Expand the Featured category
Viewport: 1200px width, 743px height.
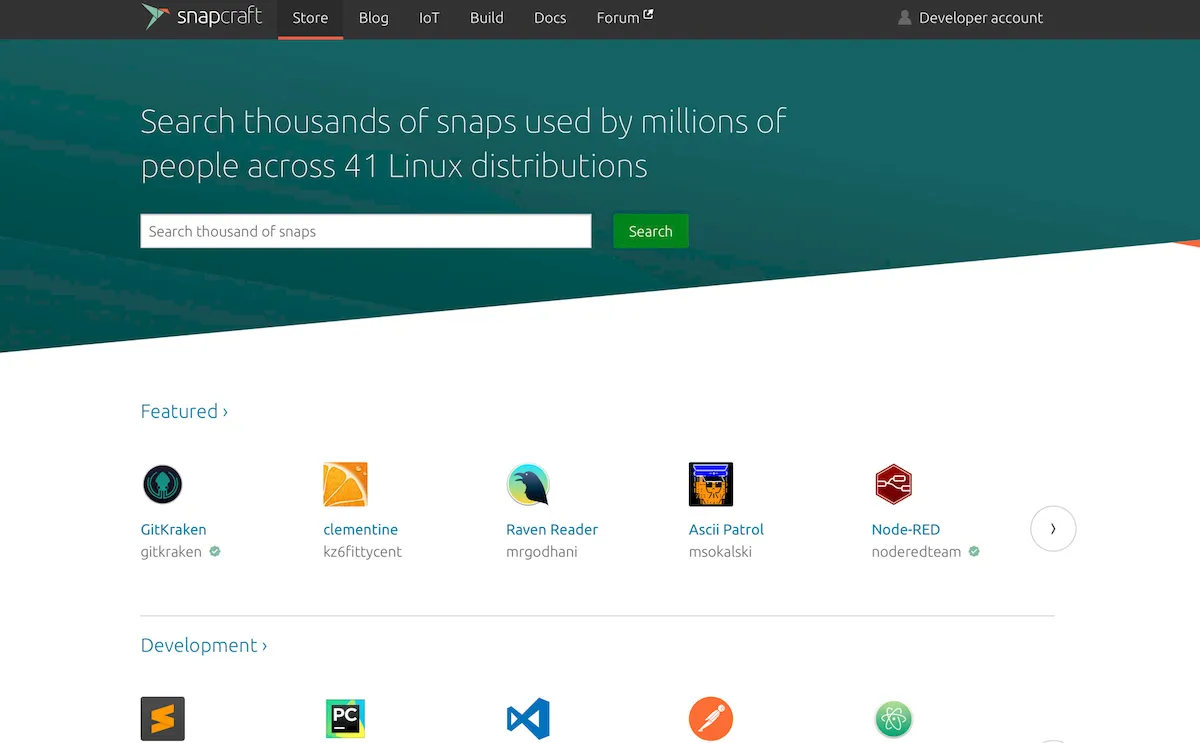click(x=184, y=411)
